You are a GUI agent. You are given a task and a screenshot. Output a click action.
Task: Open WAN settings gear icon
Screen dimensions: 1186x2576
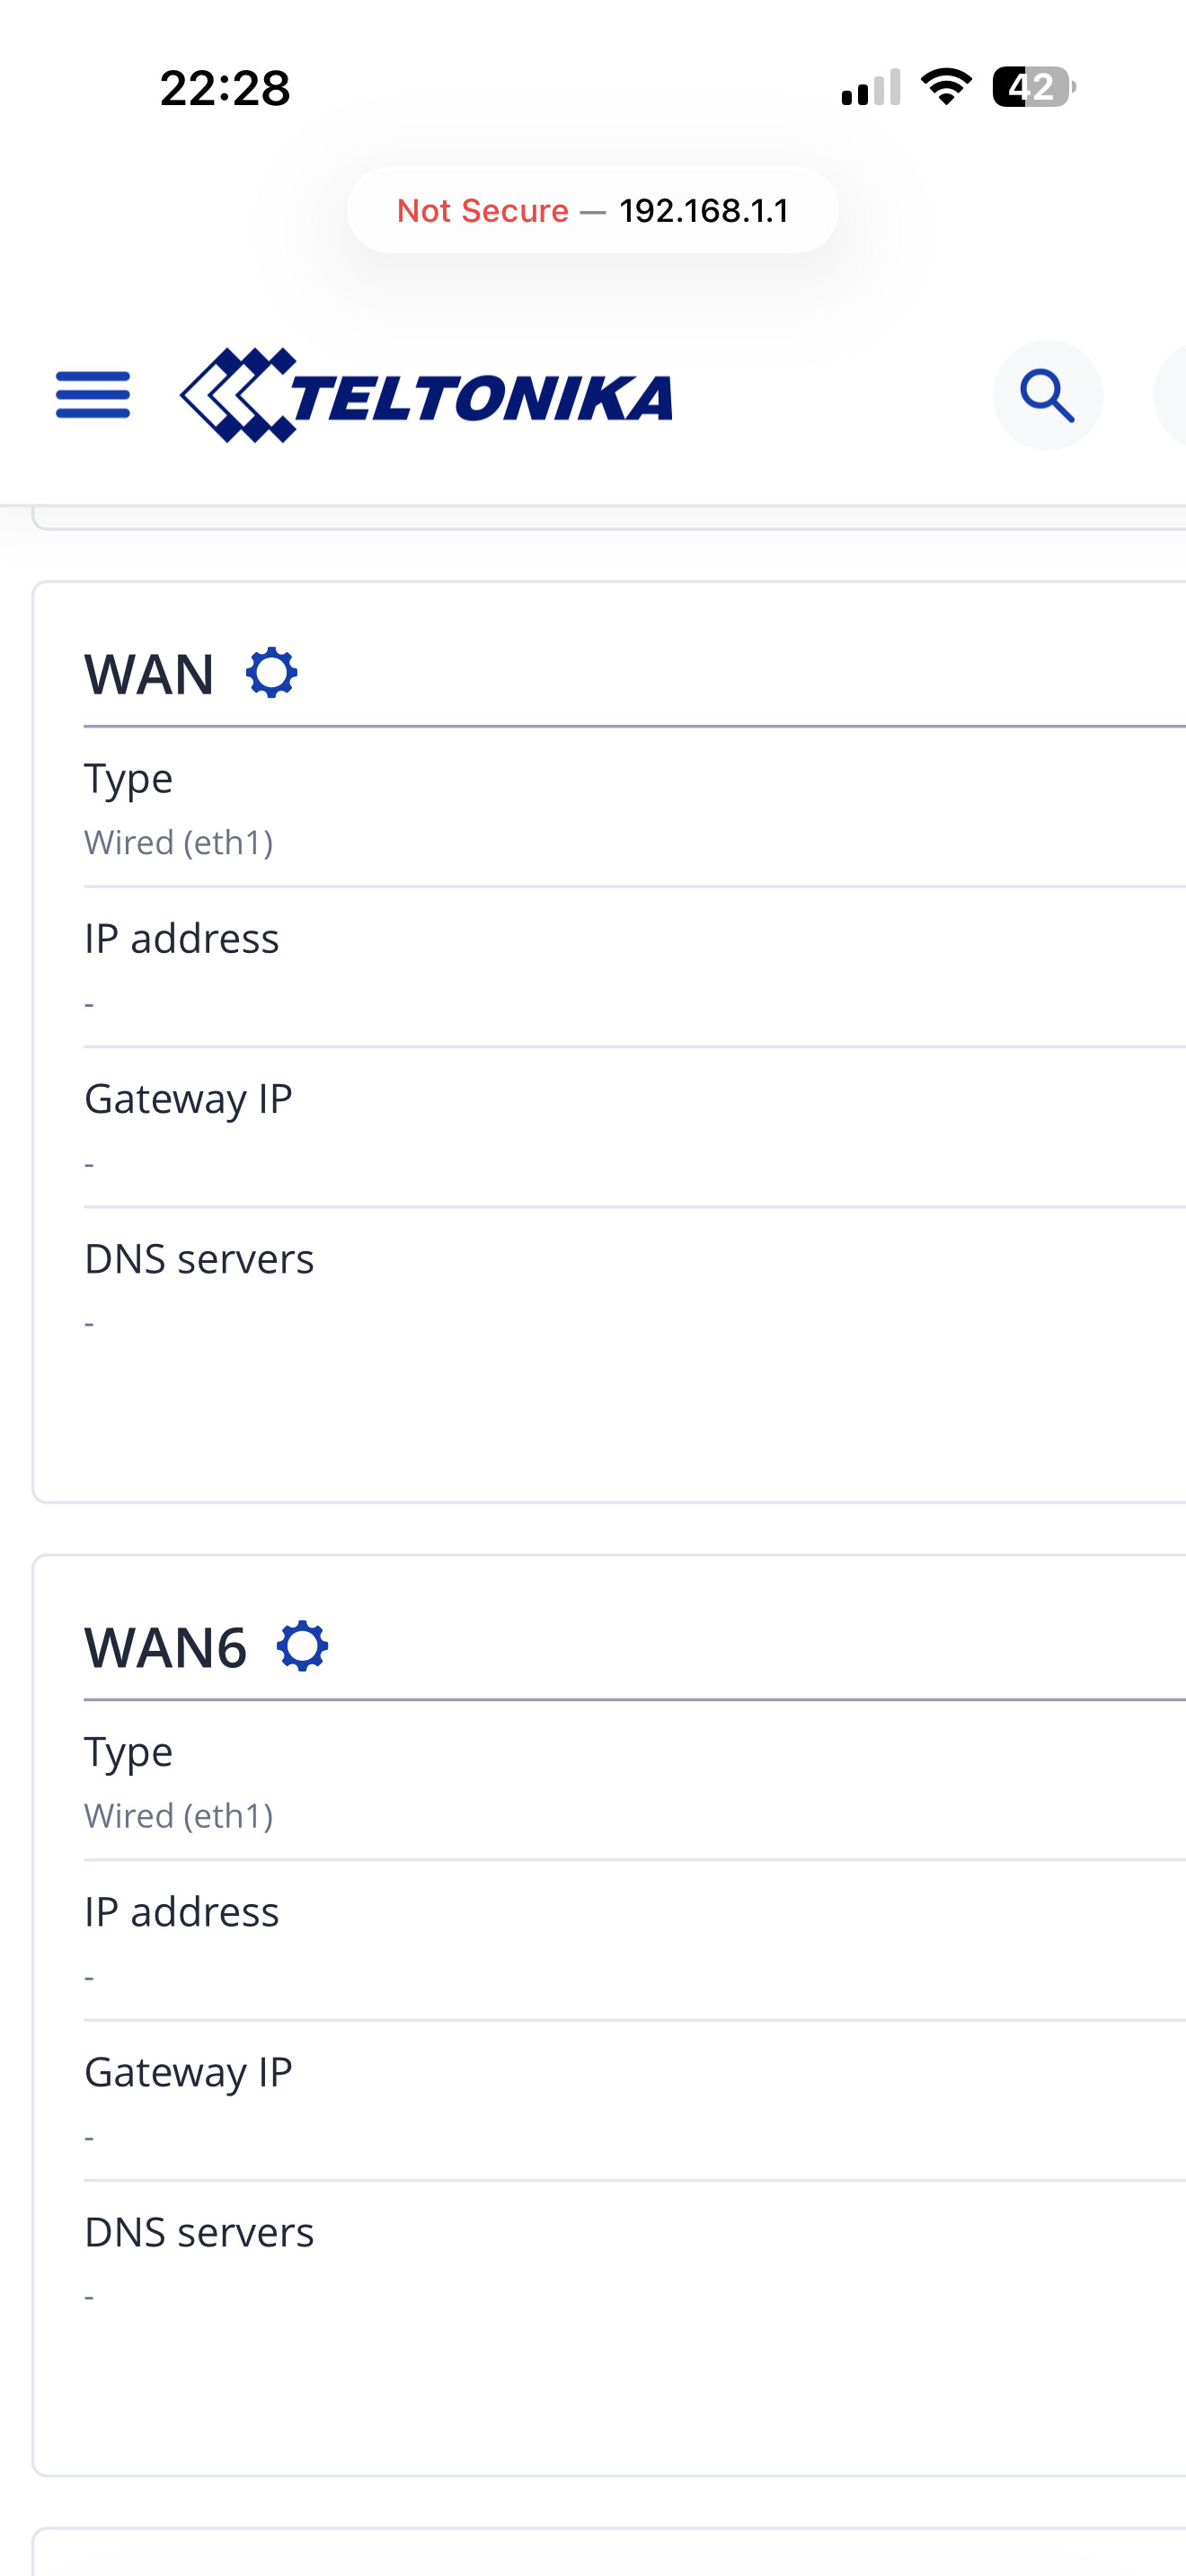click(x=272, y=673)
